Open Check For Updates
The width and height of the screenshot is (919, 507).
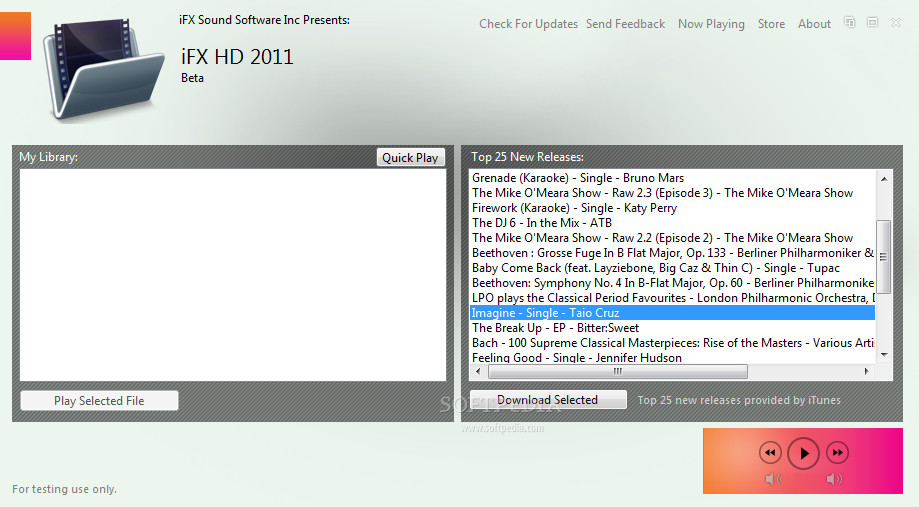(528, 24)
